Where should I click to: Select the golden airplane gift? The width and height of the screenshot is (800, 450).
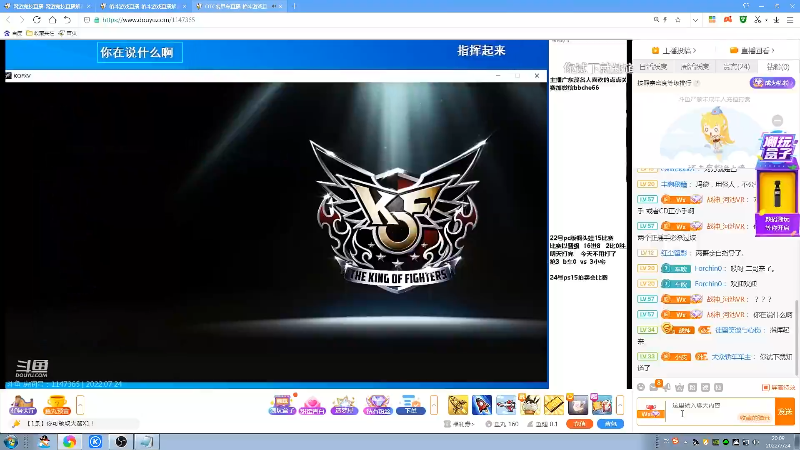(x=458, y=405)
